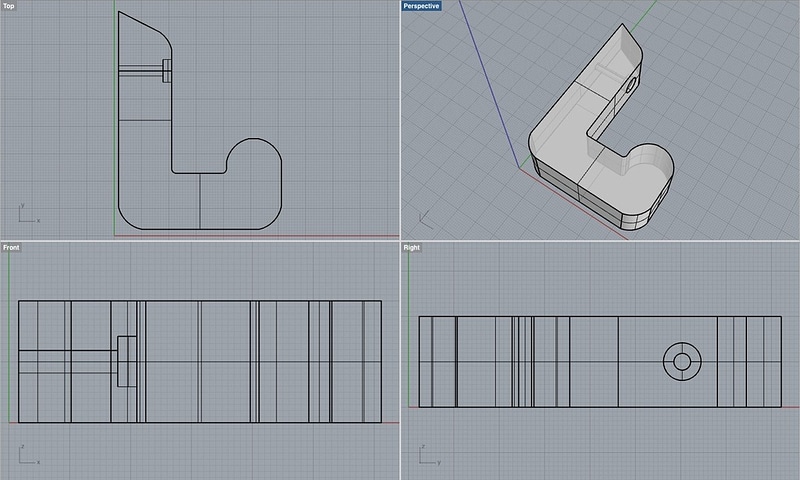
Task: Click the axis icon in Right viewport
Action: pyautogui.click(x=430, y=454)
